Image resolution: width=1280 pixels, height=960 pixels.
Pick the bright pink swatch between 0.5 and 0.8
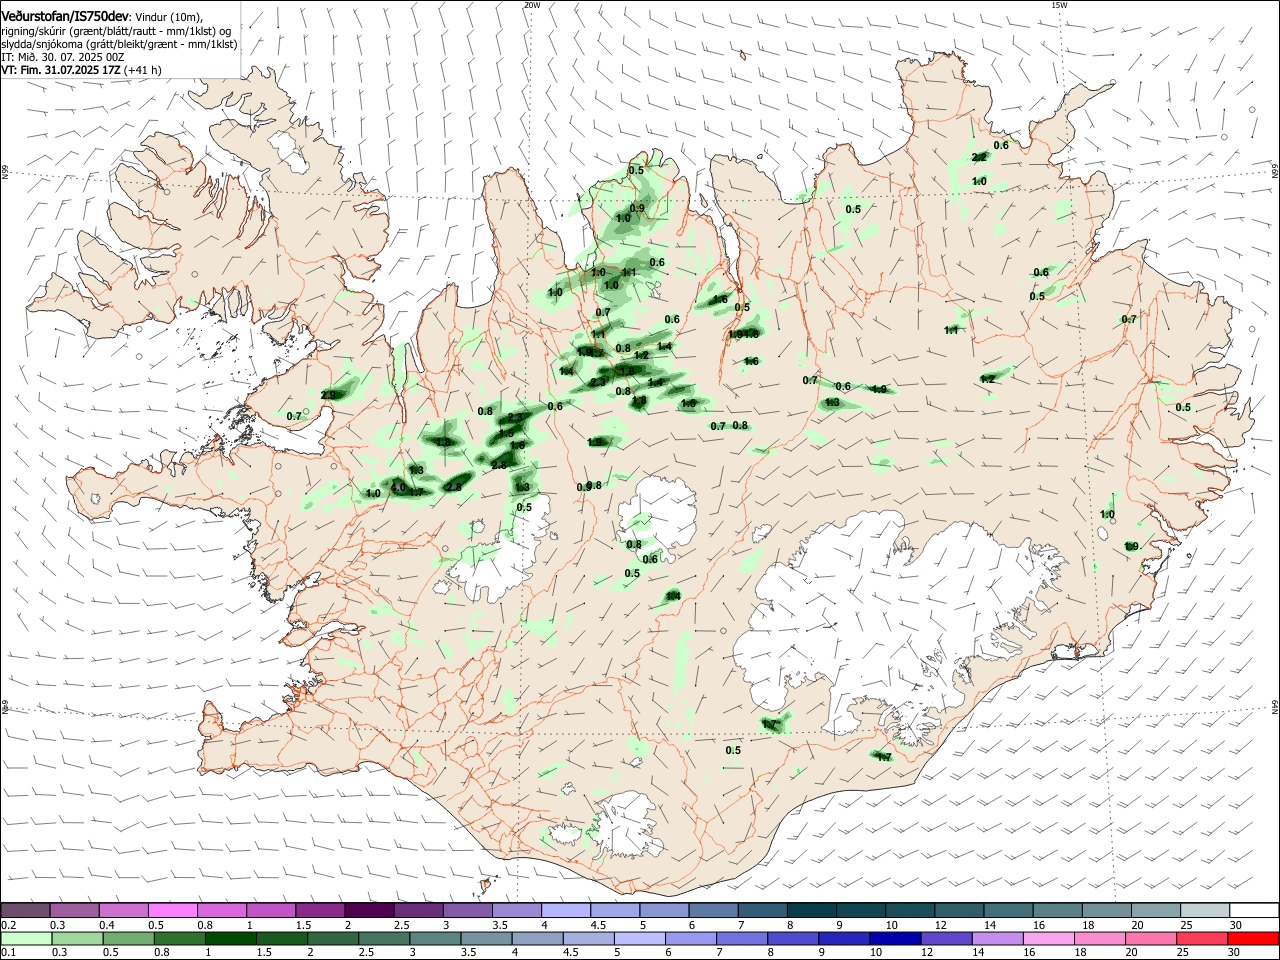[x=173, y=910]
